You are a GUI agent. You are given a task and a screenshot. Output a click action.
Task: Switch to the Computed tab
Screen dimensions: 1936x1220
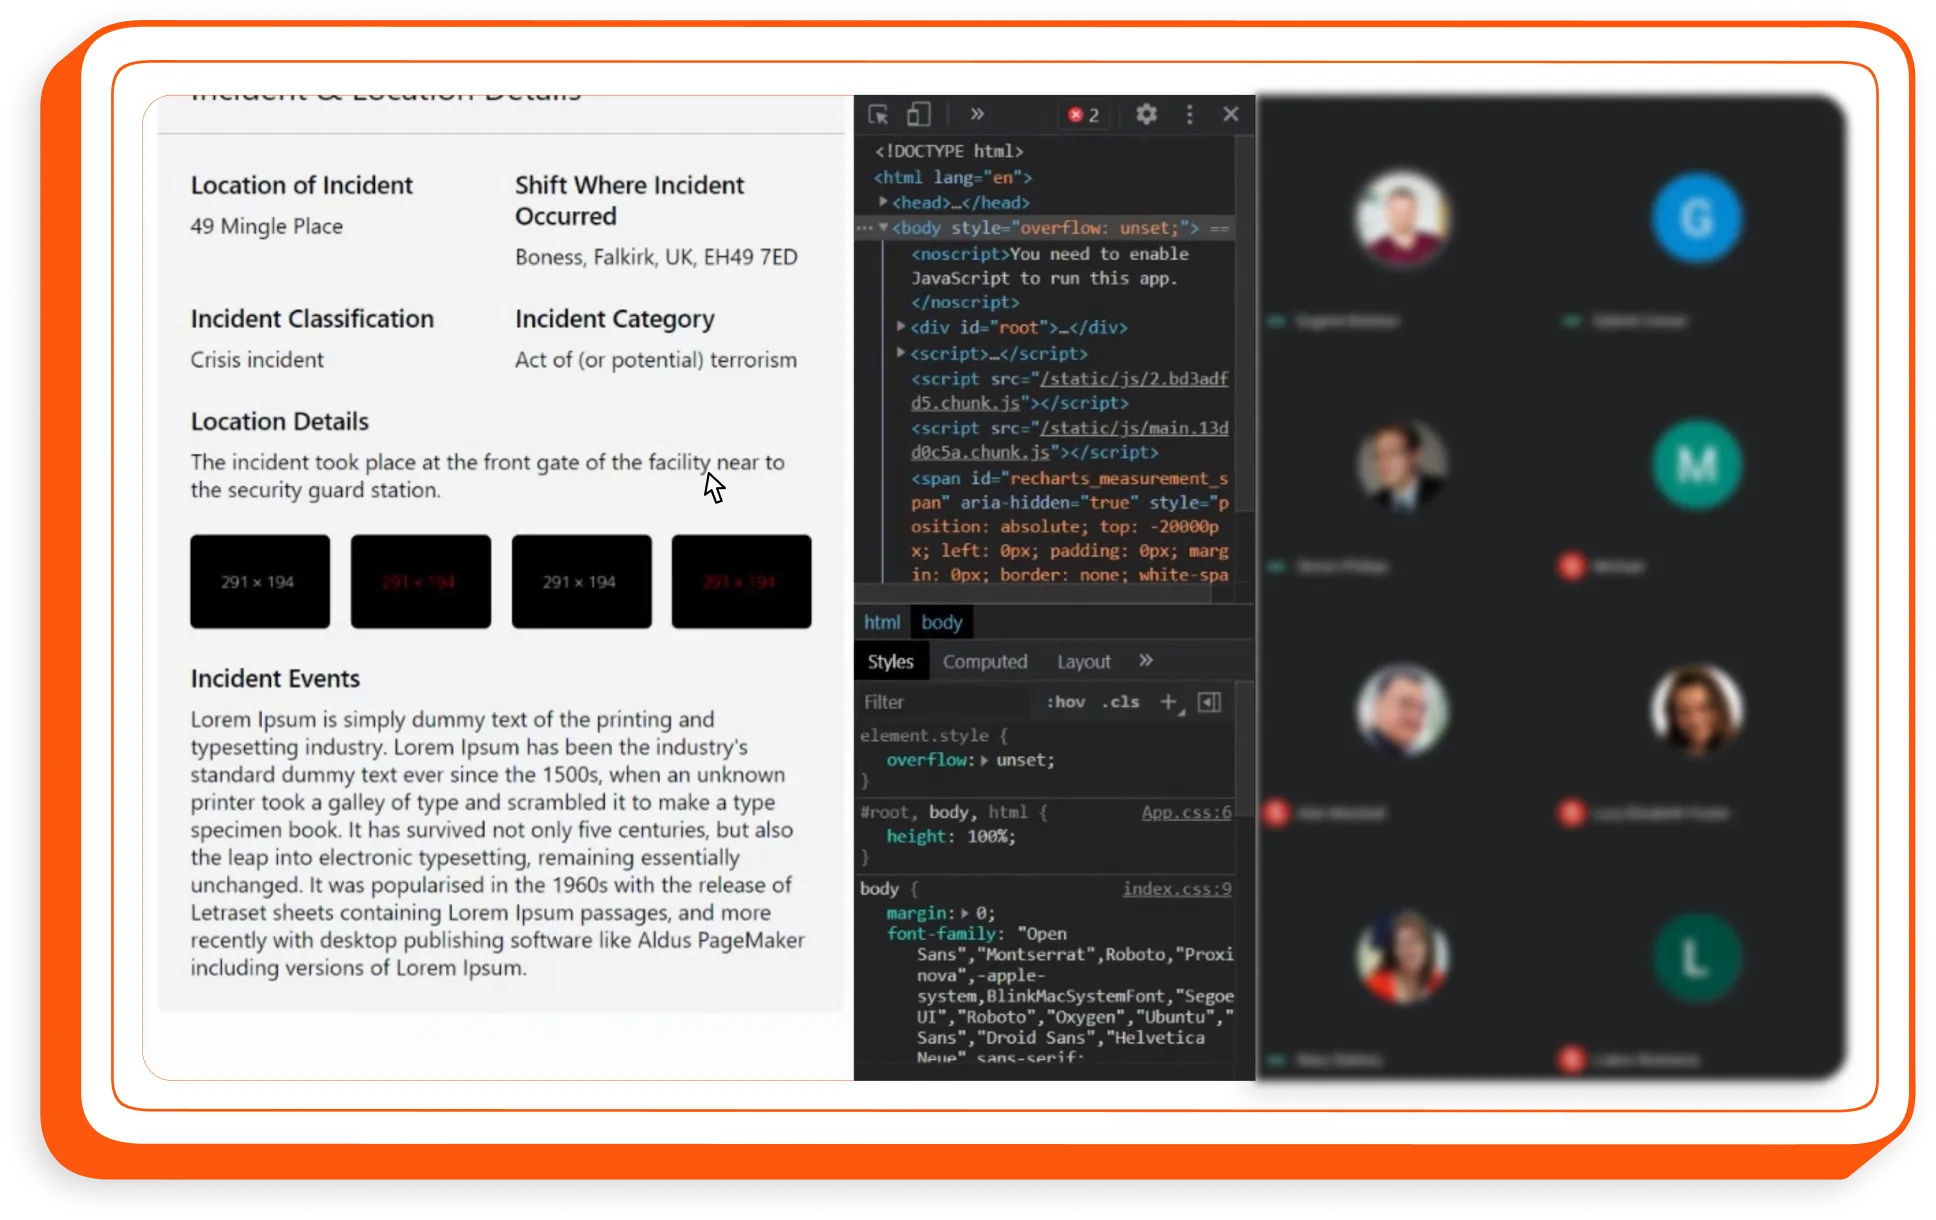[985, 661]
